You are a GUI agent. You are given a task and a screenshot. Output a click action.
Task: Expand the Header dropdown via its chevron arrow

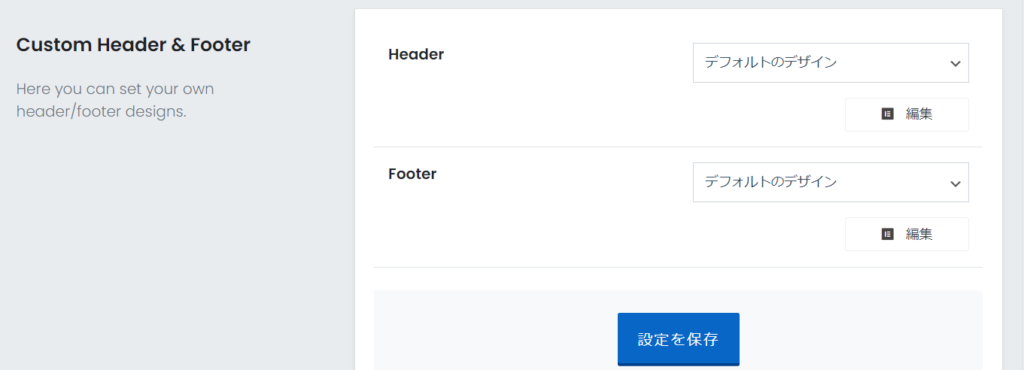(955, 63)
